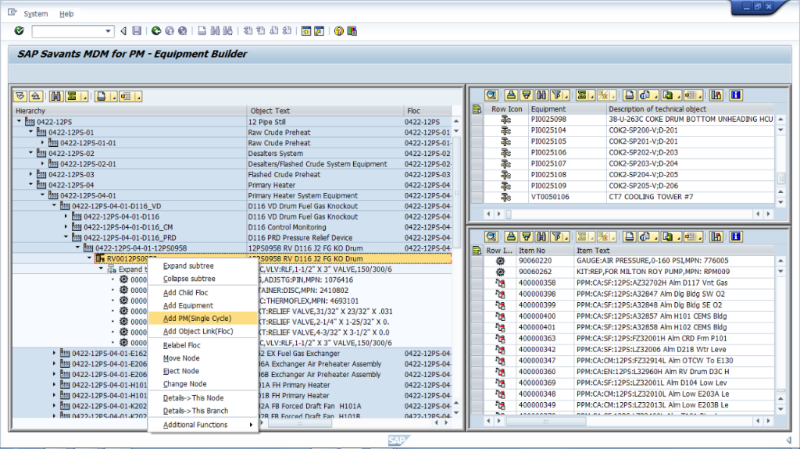Collapse all nodes icon in hierarchy toolbar

click(x=36, y=96)
